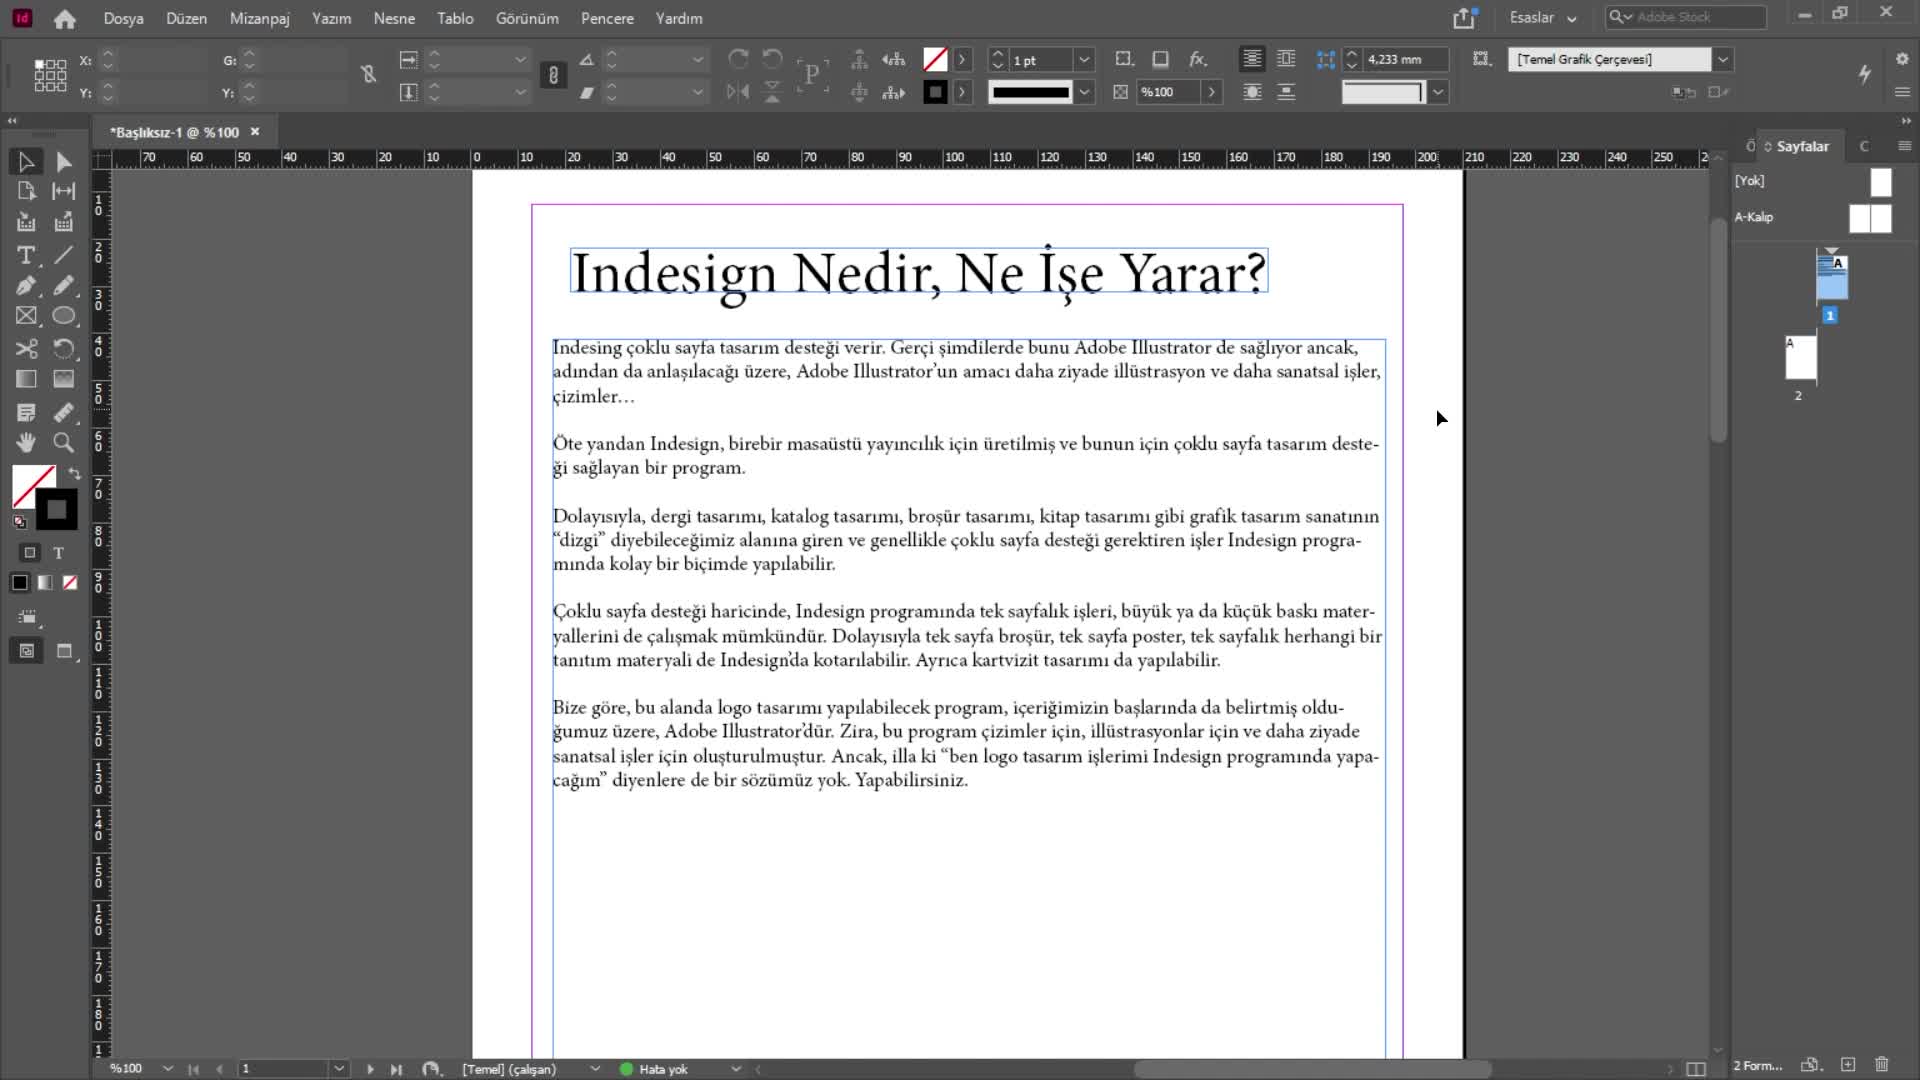1920x1080 pixels.
Task: Toggle Normal view mode button
Action: pos(27,651)
